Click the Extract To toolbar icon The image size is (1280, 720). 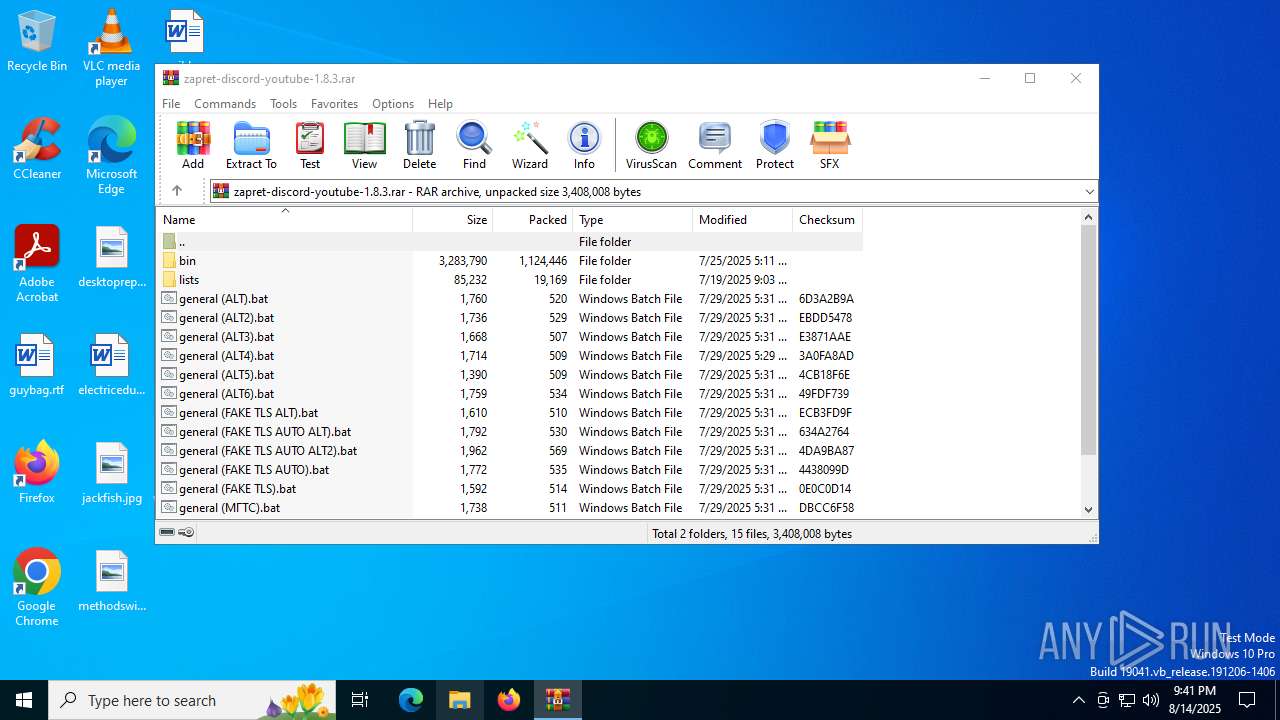tap(251, 146)
